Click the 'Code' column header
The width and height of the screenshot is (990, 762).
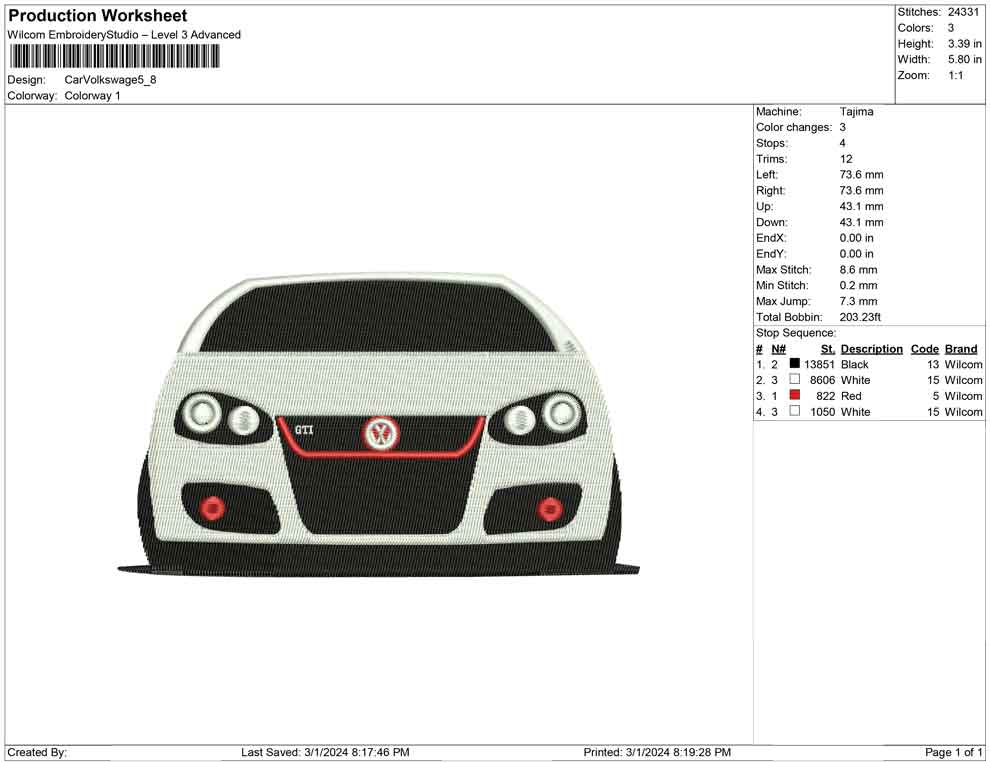(924, 348)
